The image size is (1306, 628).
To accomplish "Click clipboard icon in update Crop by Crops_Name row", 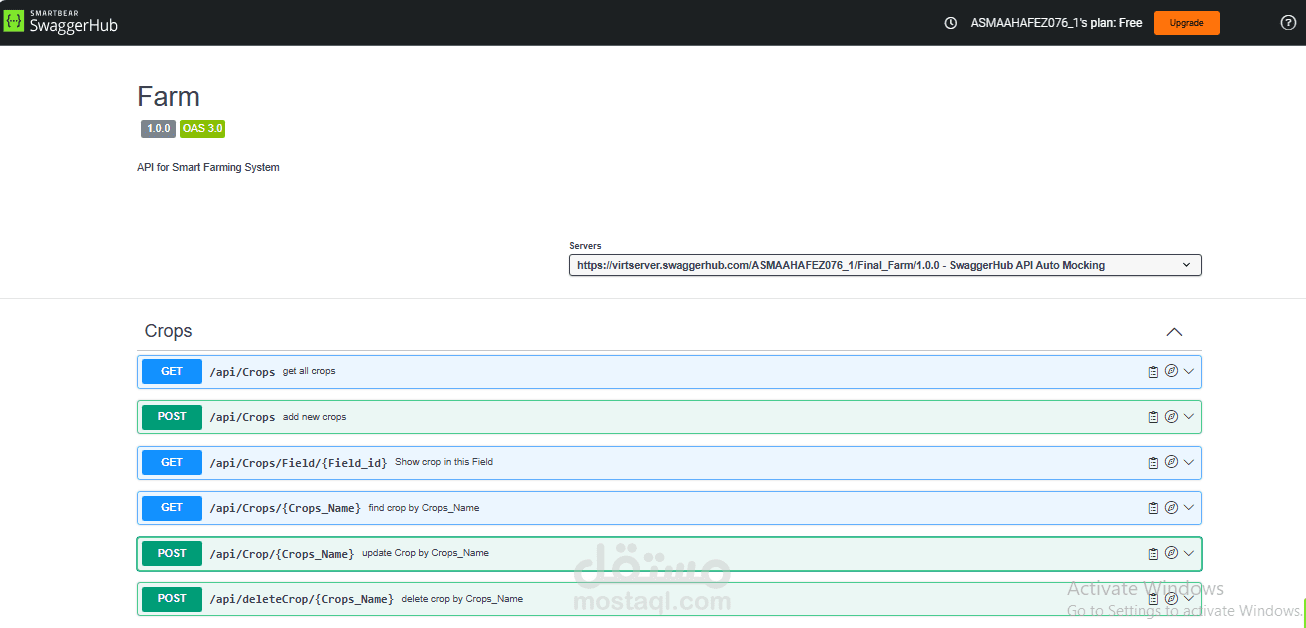I will click(x=1153, y=554).
